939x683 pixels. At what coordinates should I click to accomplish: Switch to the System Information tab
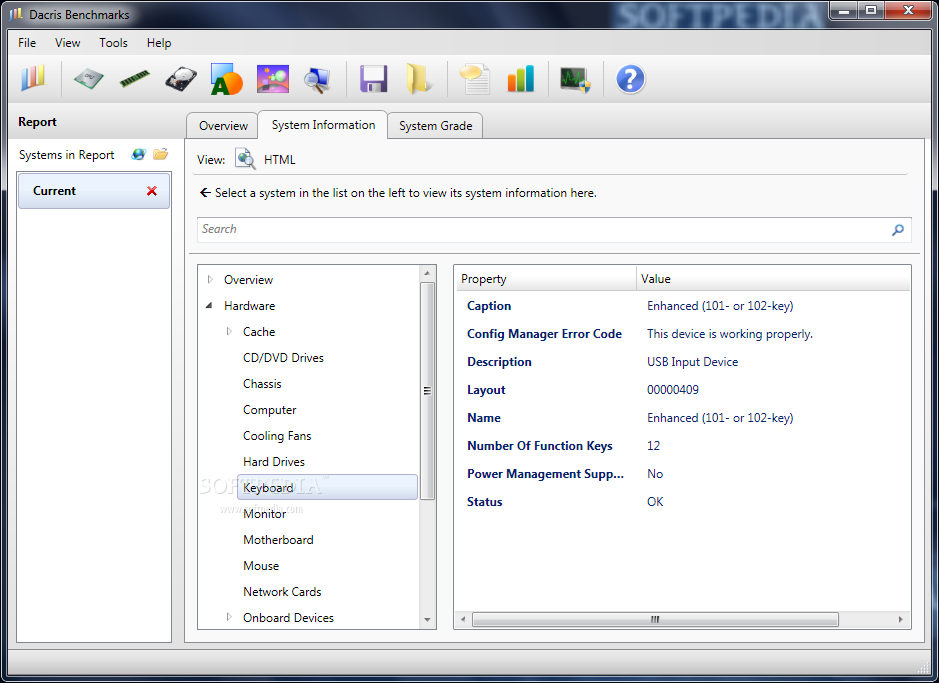click(323, 125)
